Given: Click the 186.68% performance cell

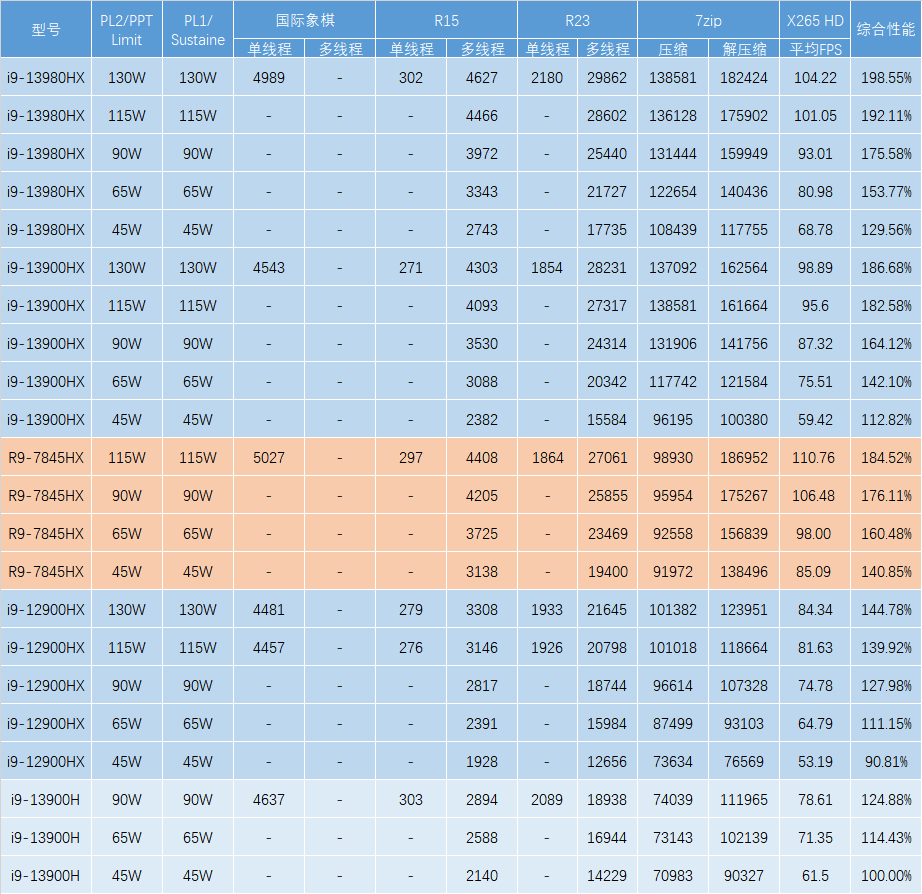Looking at the screenshot, I should 886,268.
